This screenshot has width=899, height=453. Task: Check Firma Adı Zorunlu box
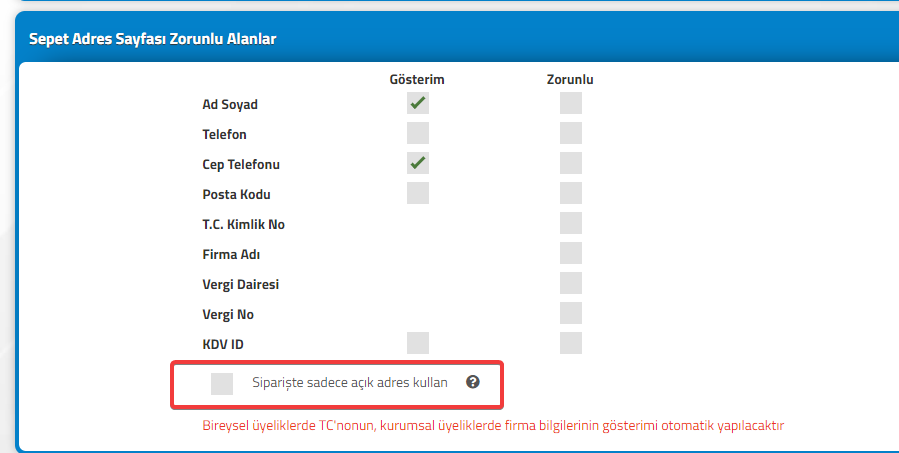point(571,253)
